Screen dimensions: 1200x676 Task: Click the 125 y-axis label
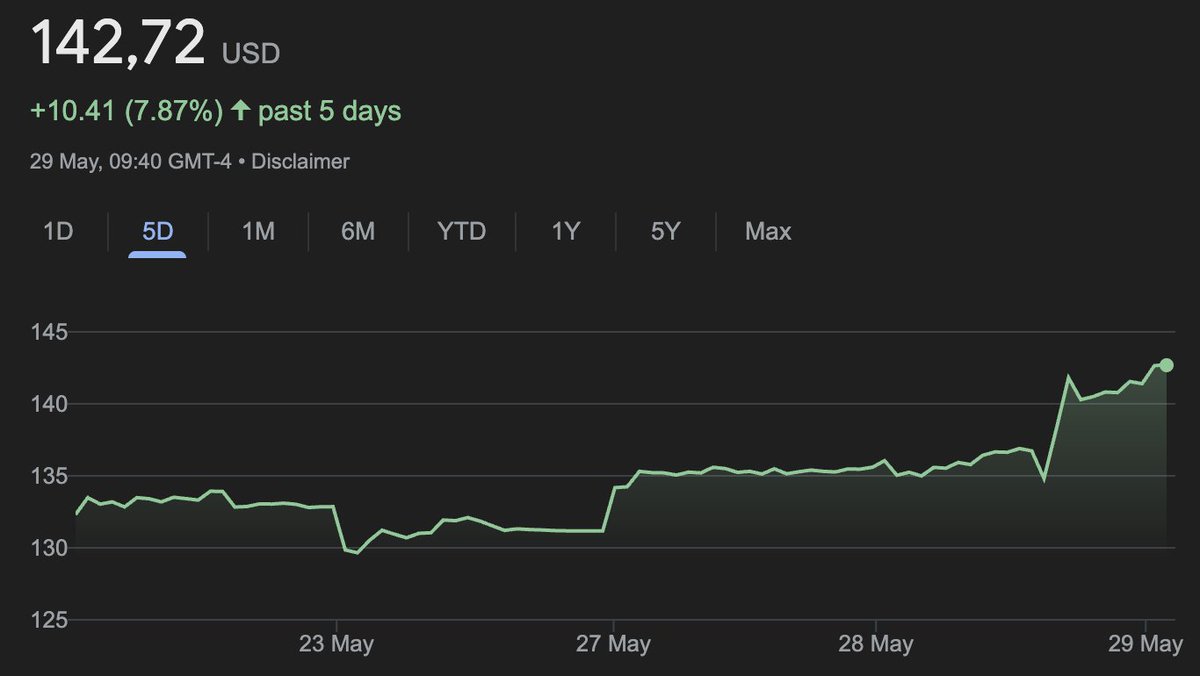click(x=47, y=620)
